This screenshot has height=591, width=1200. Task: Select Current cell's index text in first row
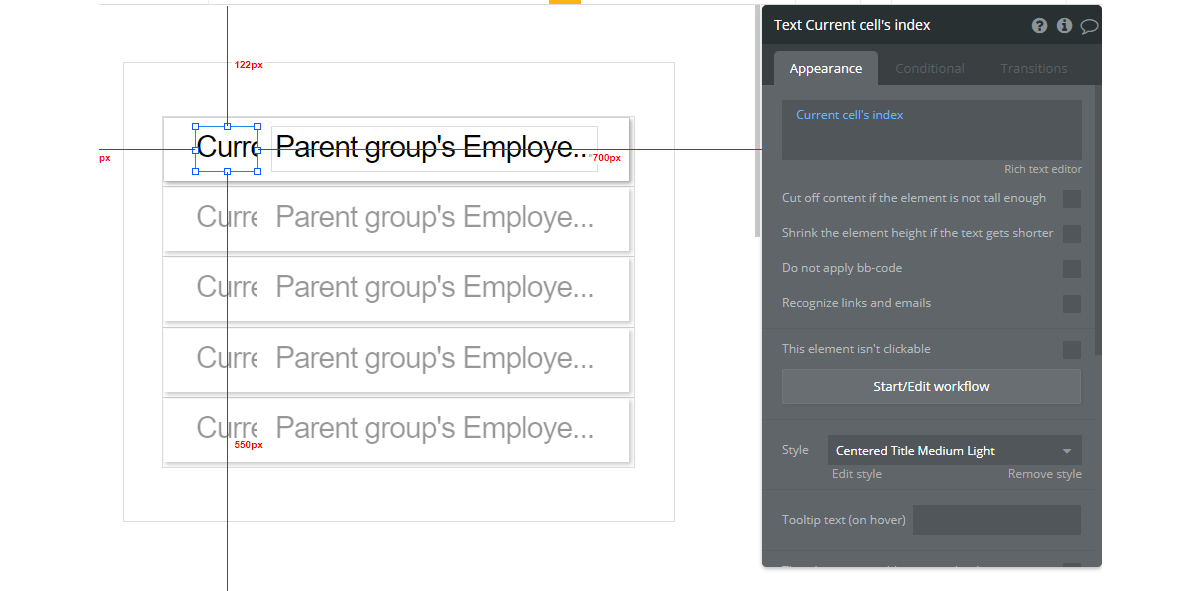tap(227, 148)
